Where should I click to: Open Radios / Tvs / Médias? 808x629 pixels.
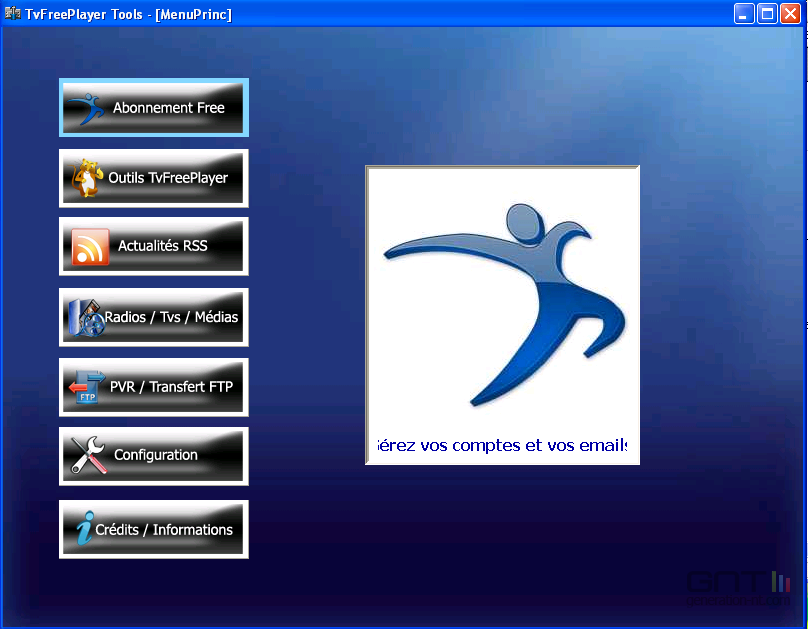click(x=154, y=317)
